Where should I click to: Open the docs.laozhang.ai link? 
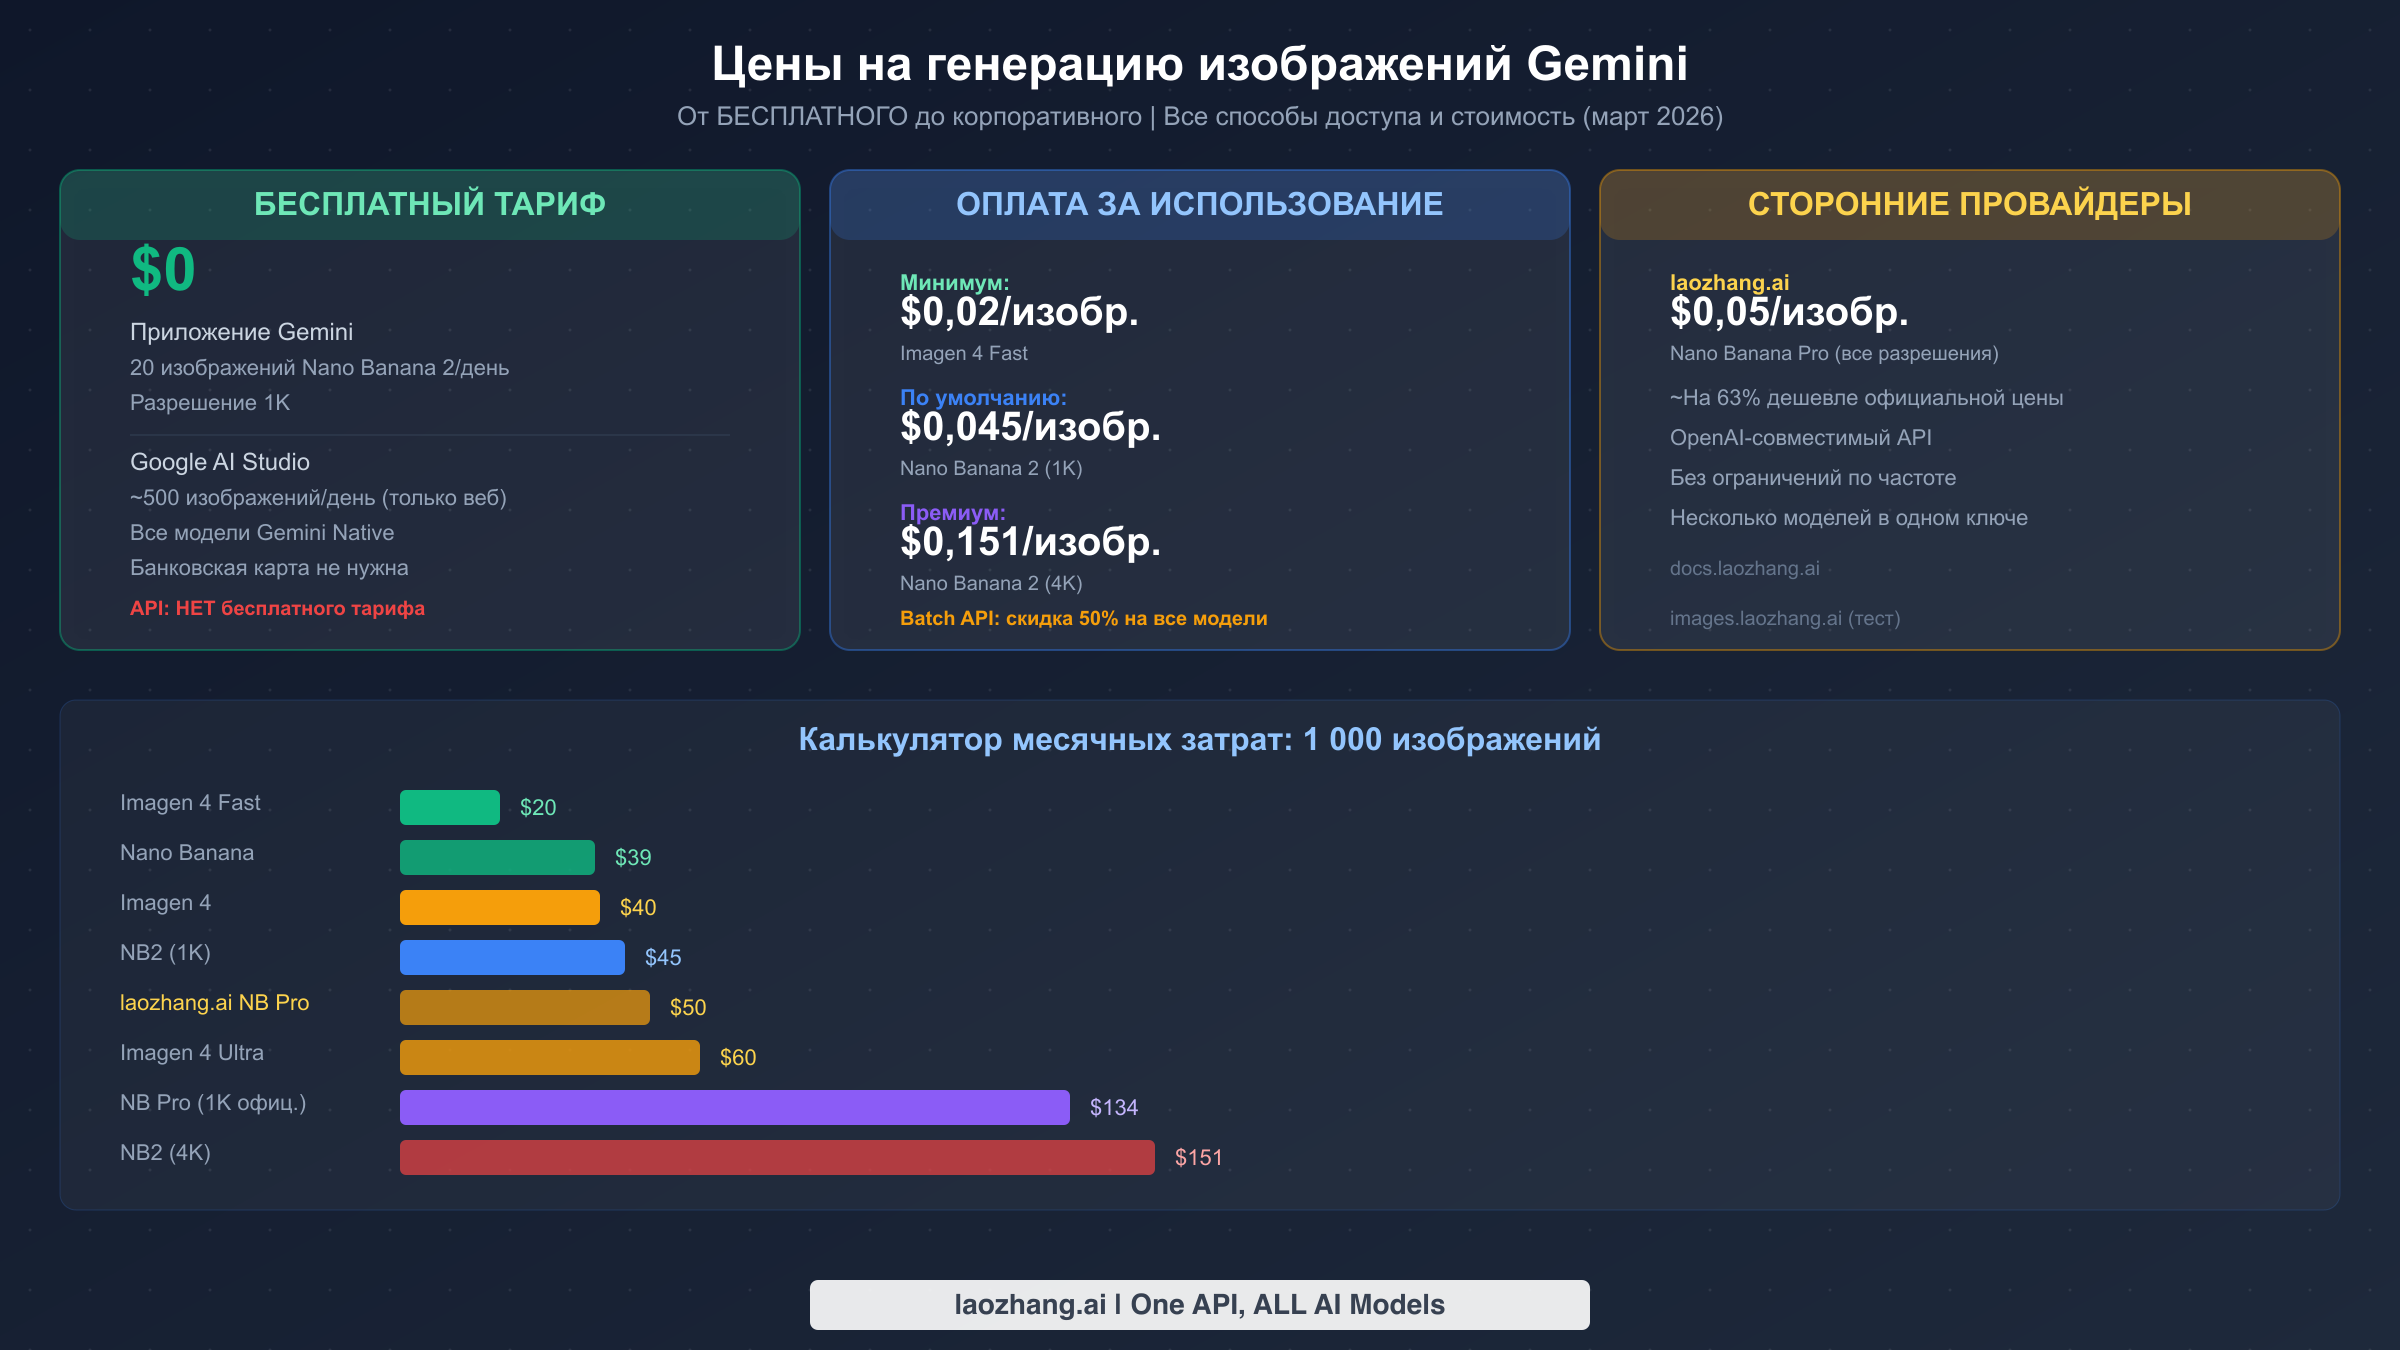coord(1745,568)
